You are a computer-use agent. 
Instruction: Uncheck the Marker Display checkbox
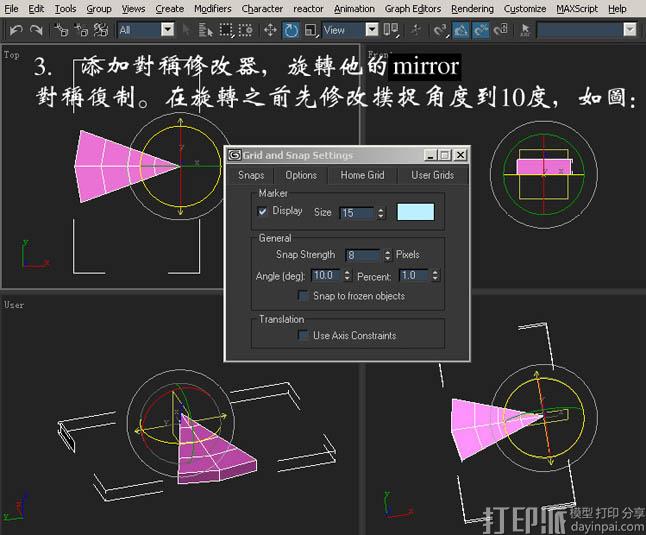coord(263,212)
